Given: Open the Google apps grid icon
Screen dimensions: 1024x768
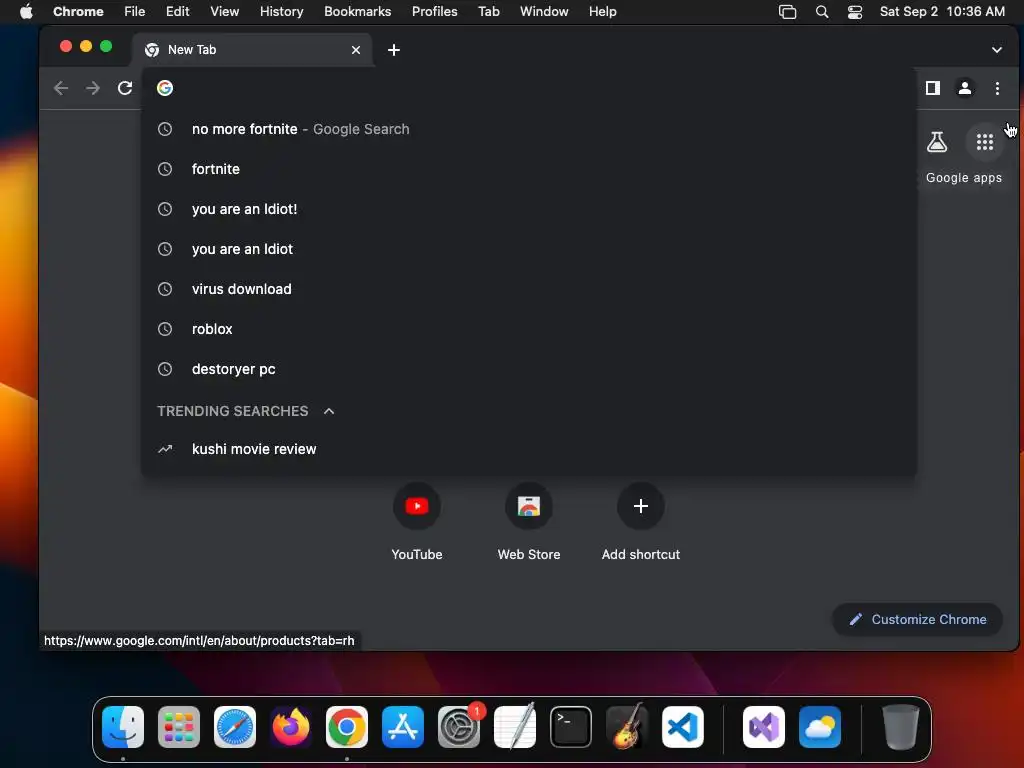Looking at the screenshot, I should tap(985, 142).
